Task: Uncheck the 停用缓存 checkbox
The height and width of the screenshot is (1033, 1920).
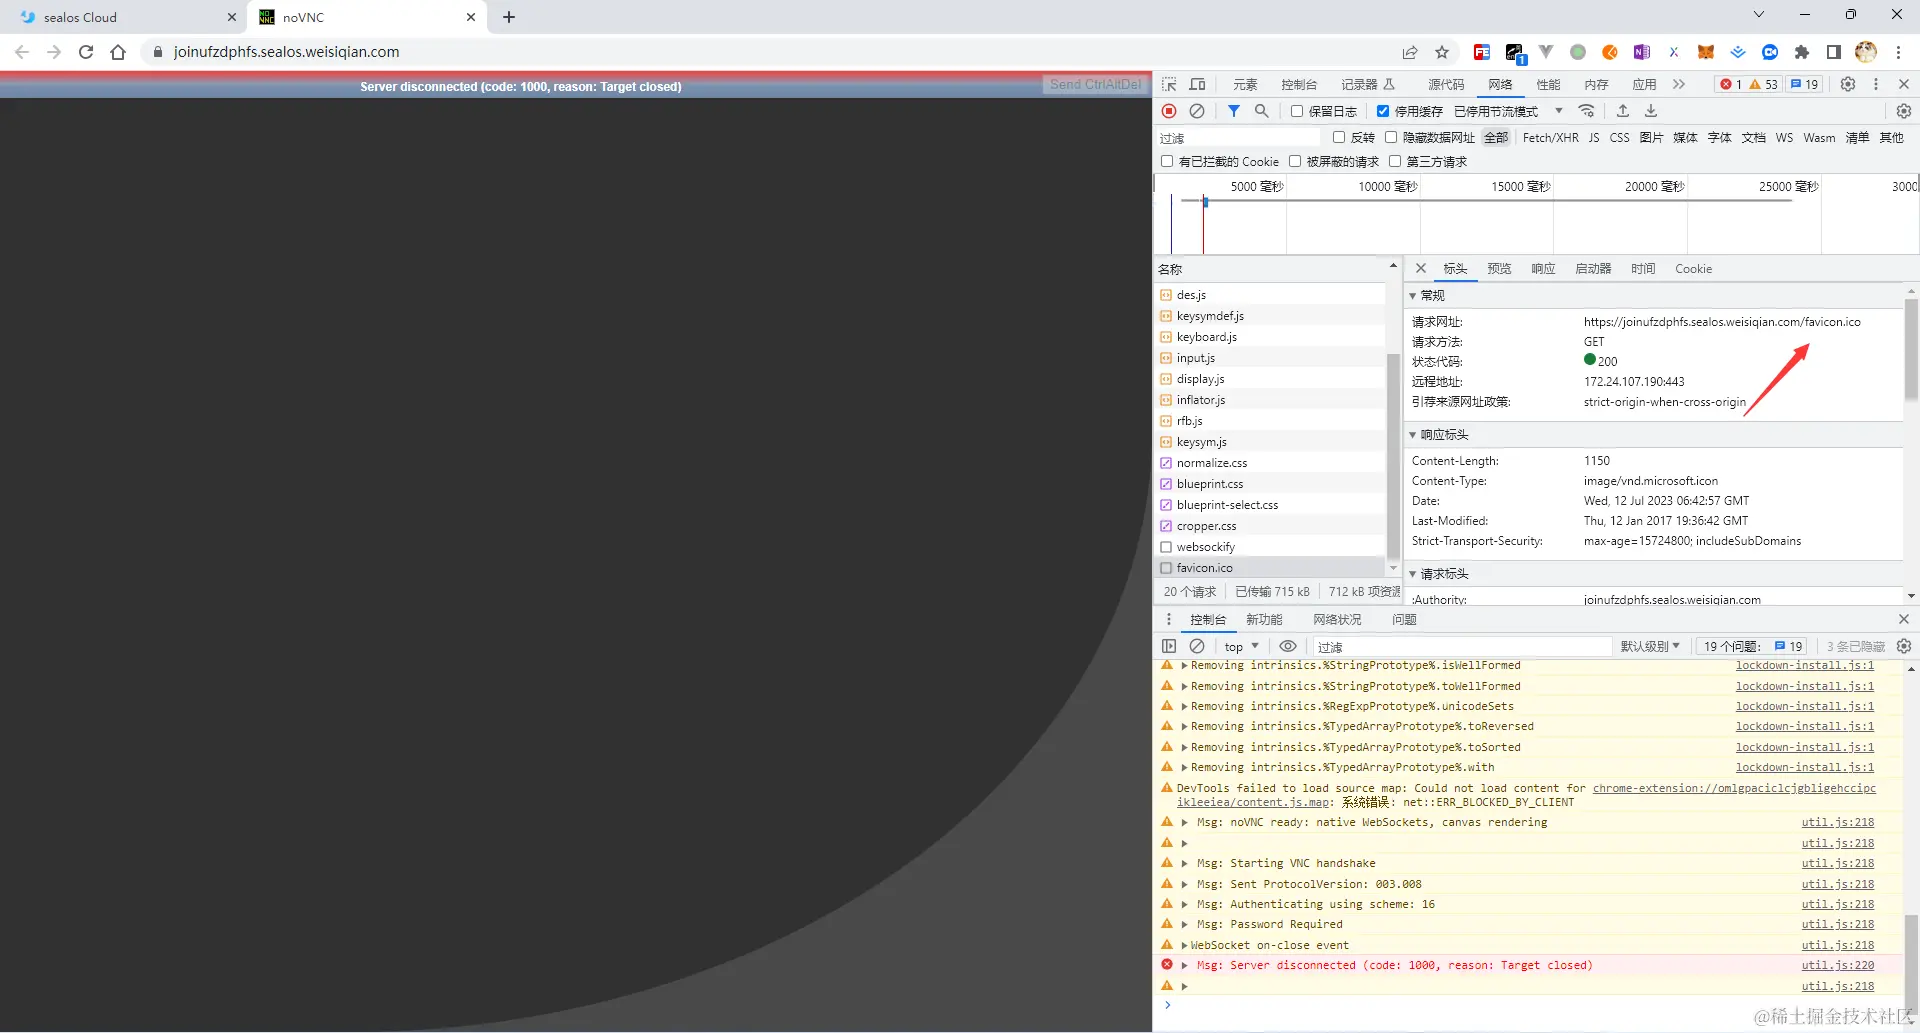Action: 1383,111
